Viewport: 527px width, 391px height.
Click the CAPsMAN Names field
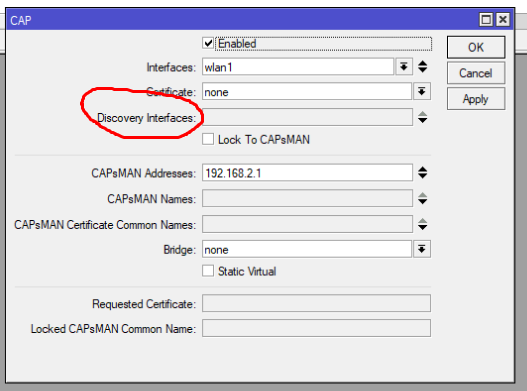pyautogui.click(x=307, y=198)
